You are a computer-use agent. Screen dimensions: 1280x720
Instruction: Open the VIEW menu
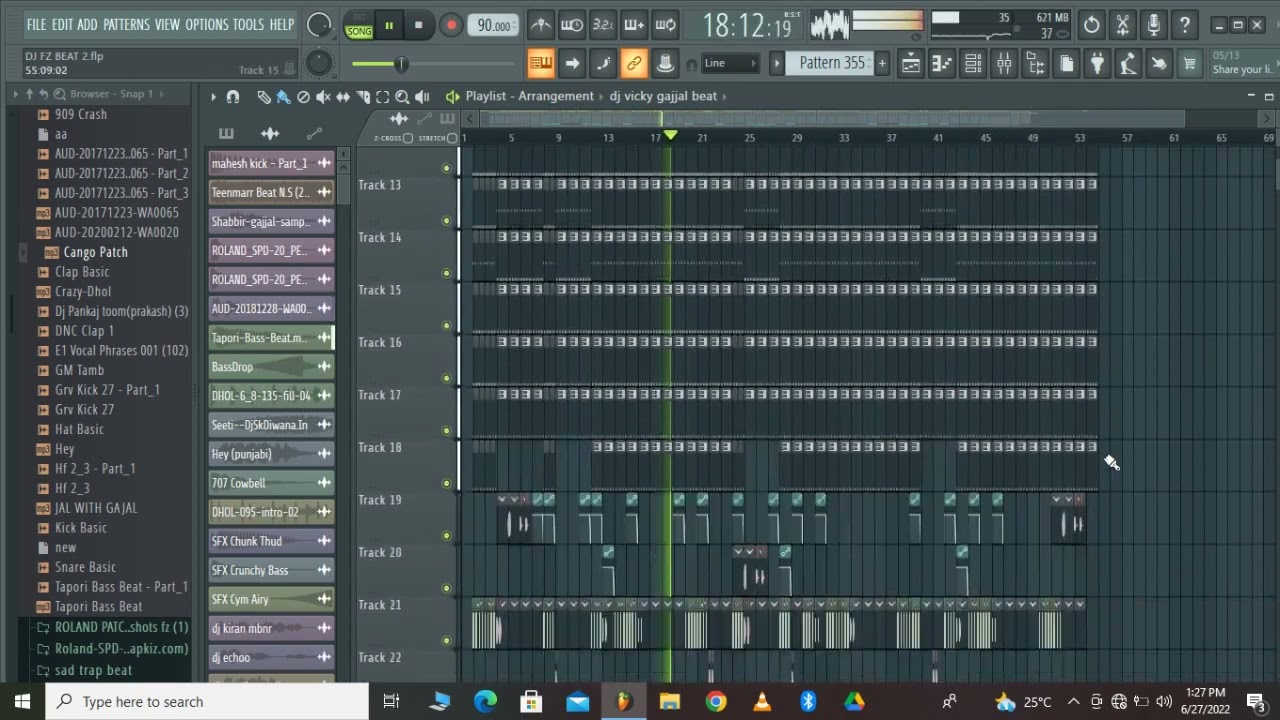click(167, 24)
